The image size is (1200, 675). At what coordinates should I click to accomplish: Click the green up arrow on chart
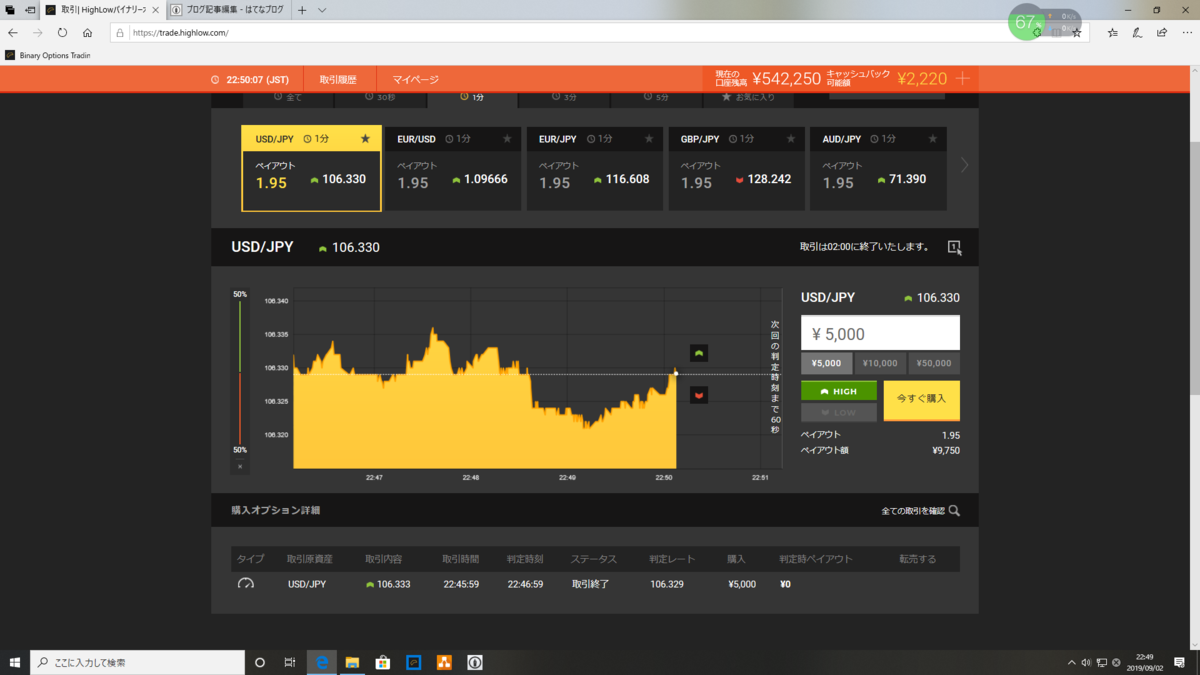[699, 353]
